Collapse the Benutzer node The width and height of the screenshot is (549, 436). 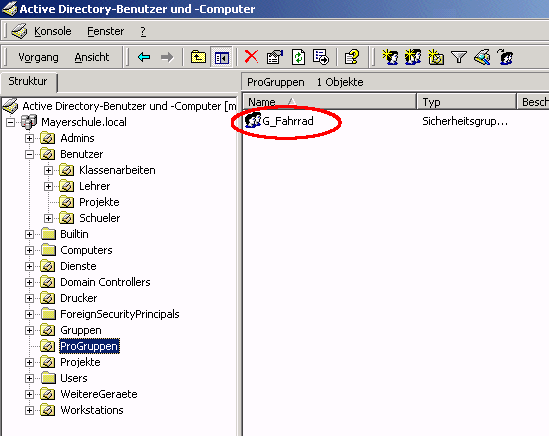[29, 154]
